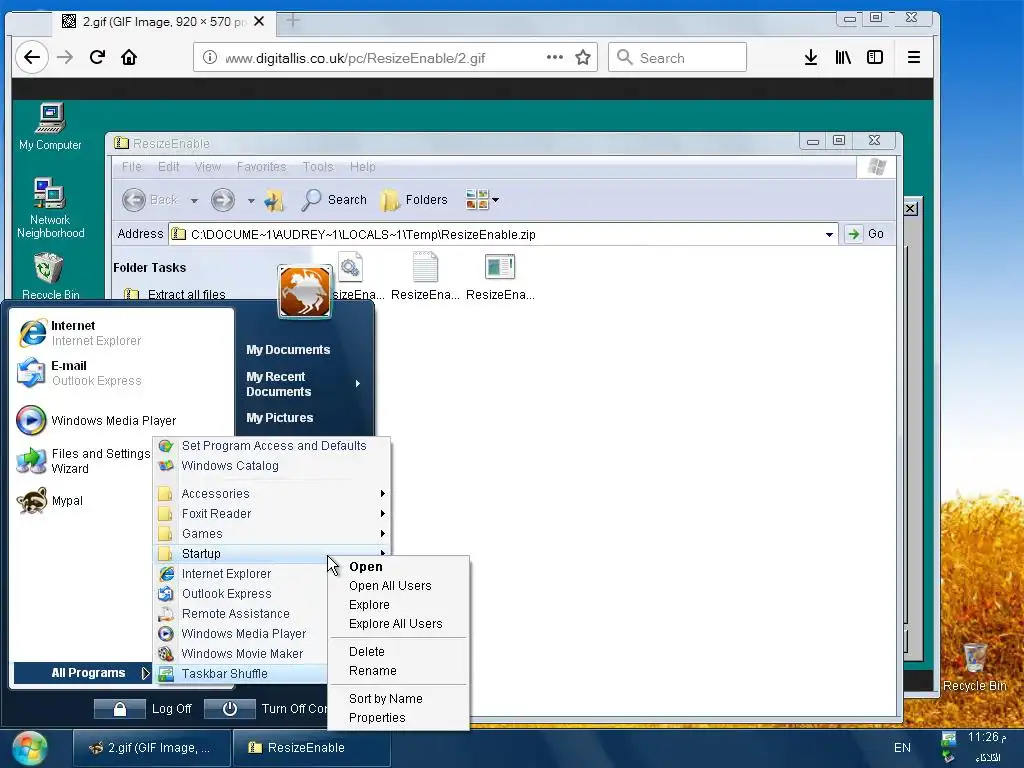
Task: Select the ResizeEna text document file
Action: coord(425,276)
